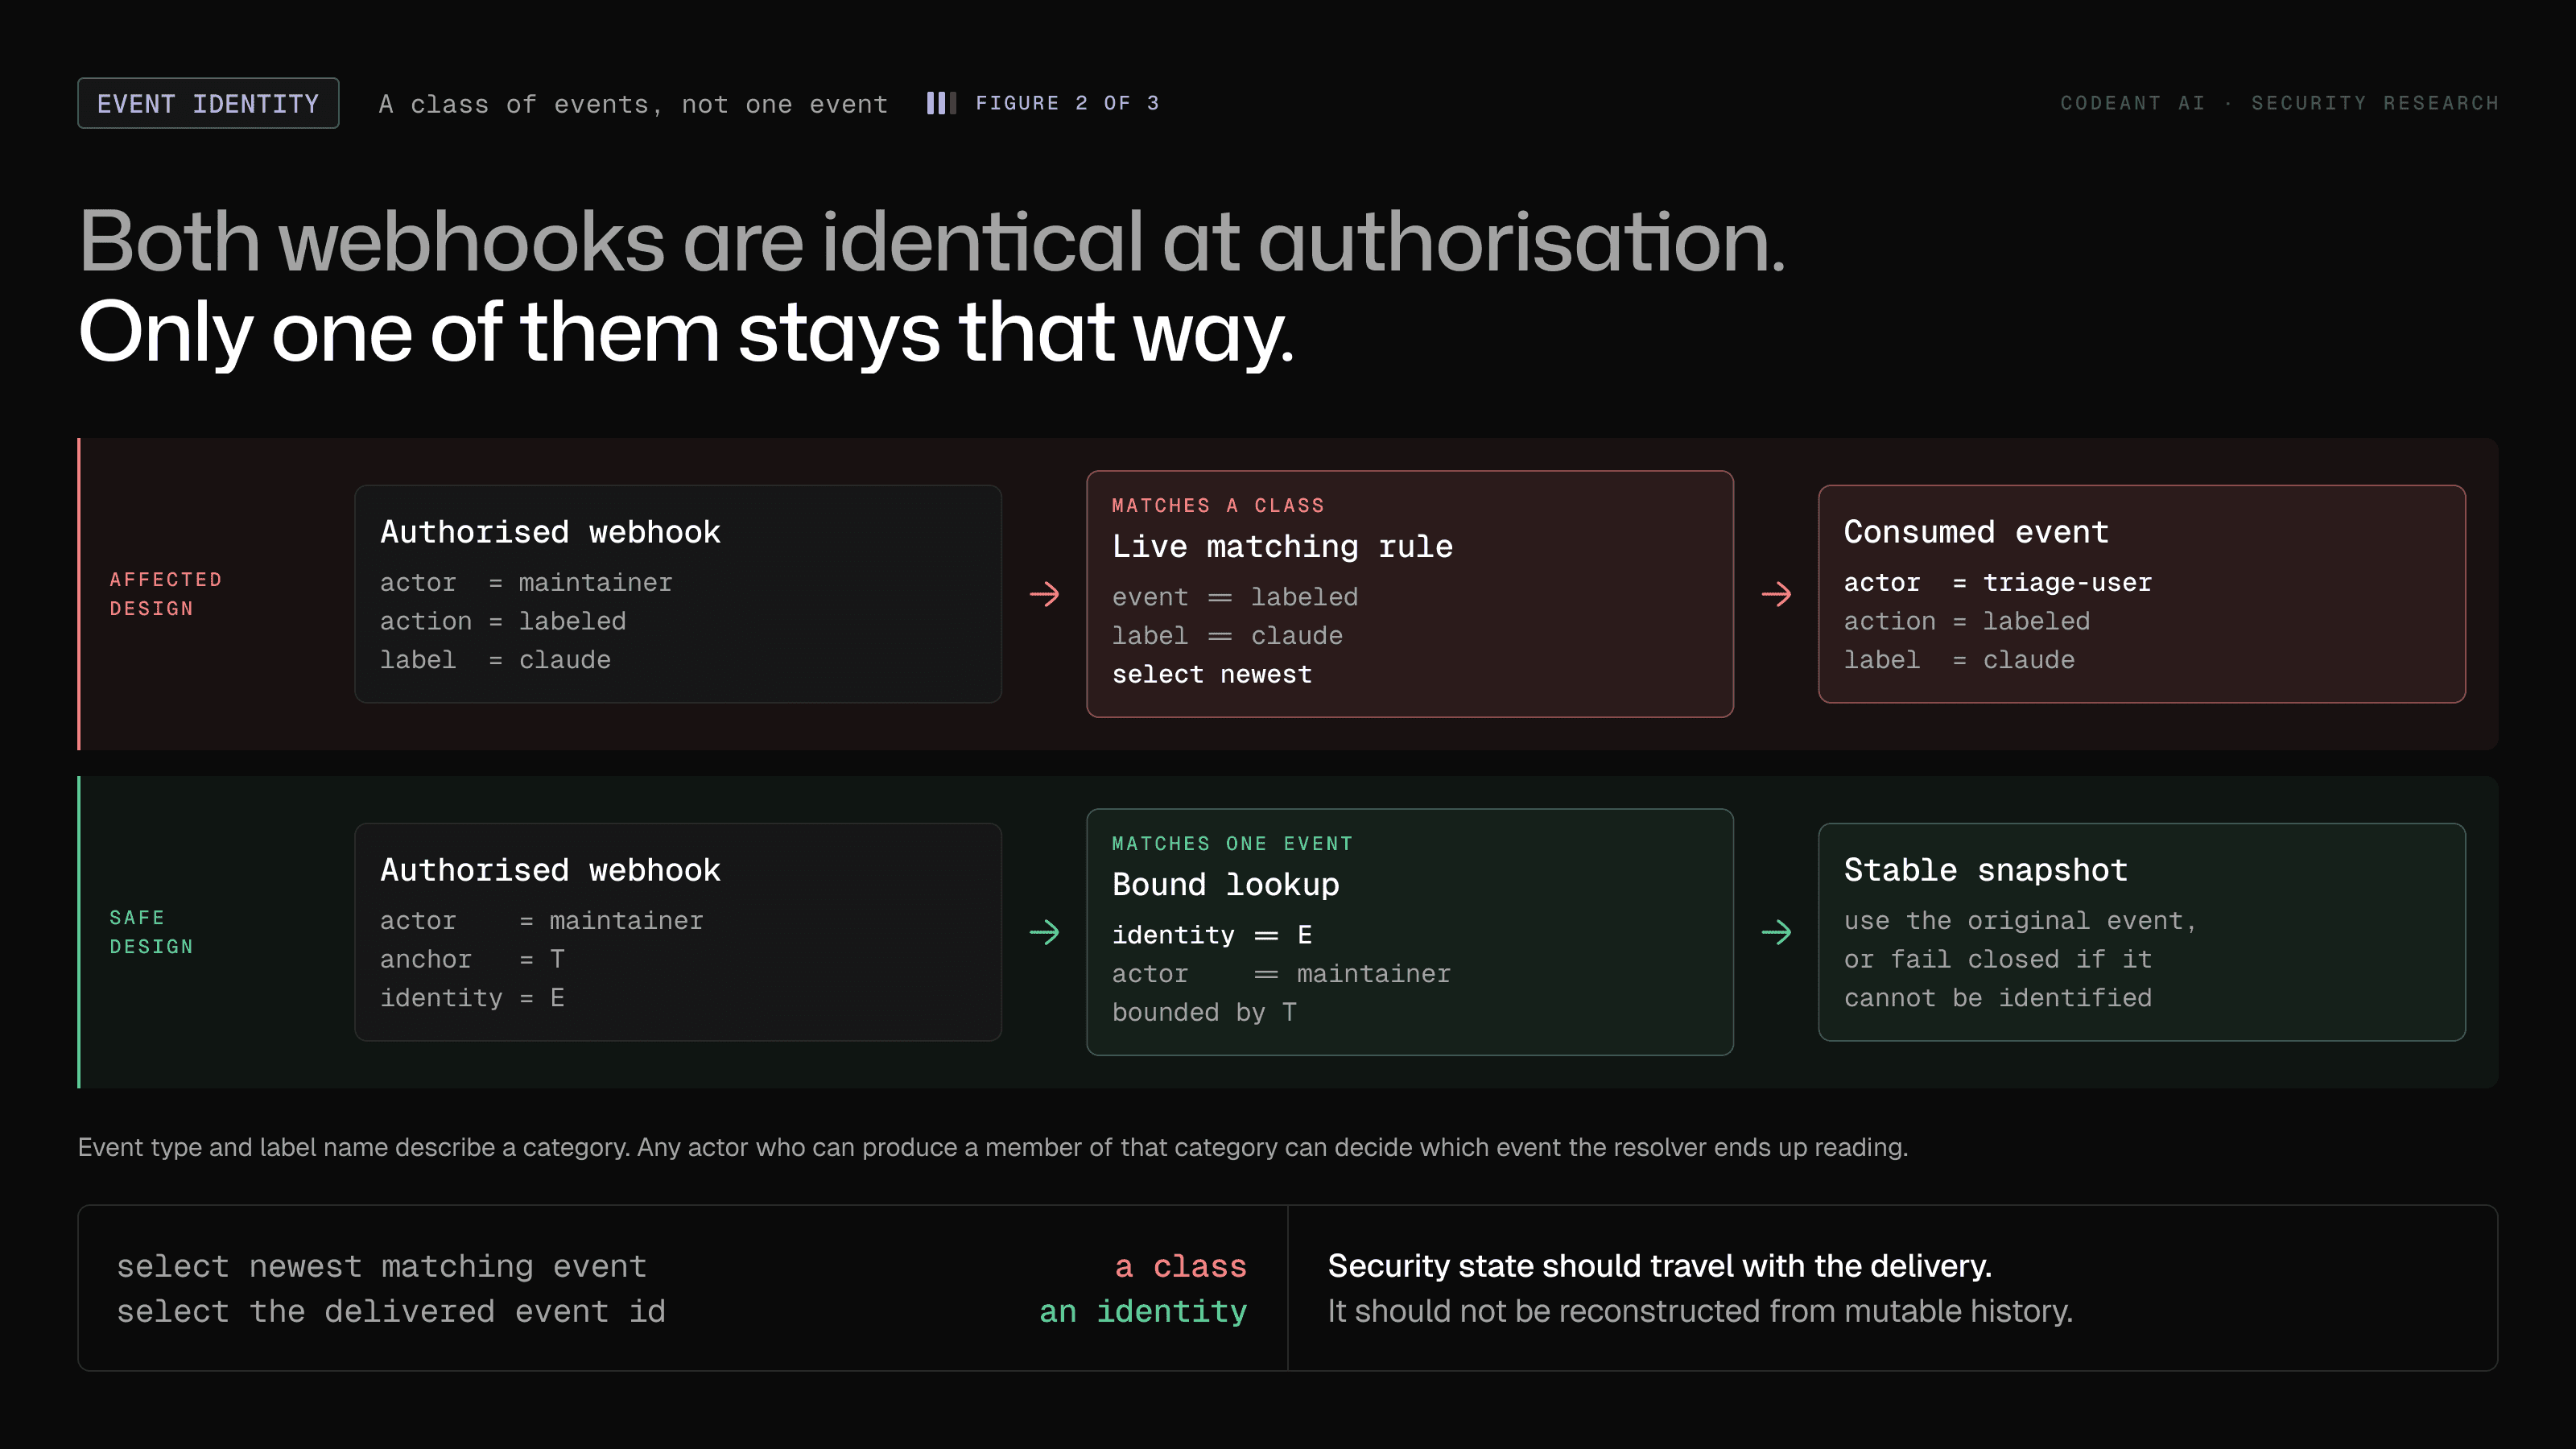
Task: Click the "use the original event," line
Action: 2021,920
